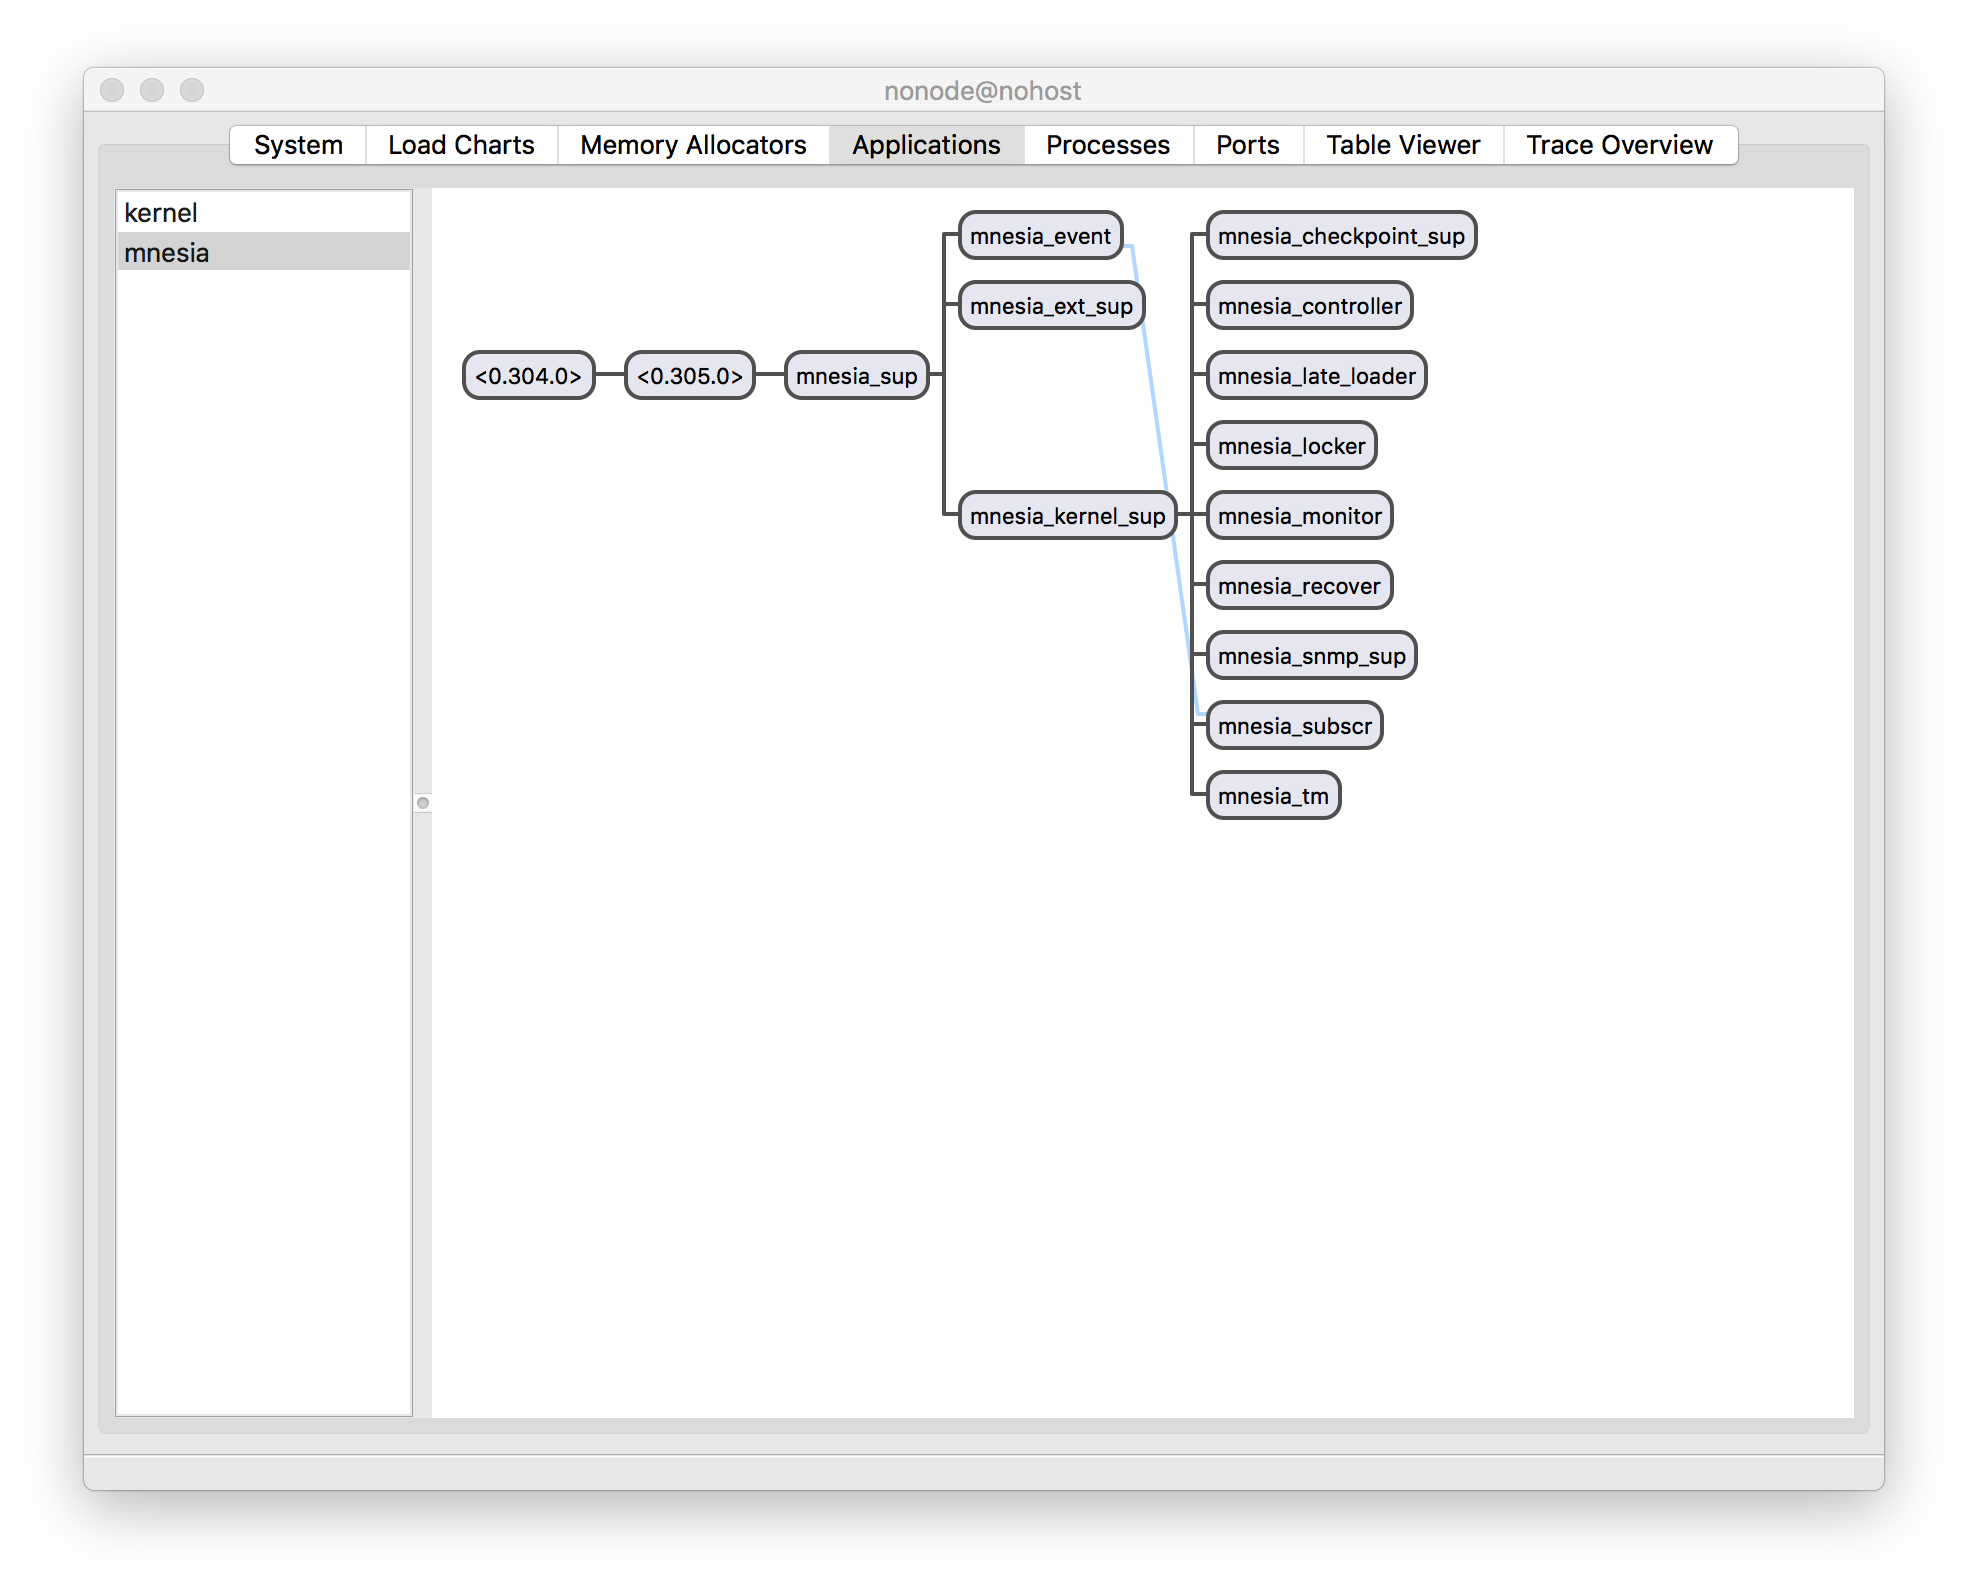The height and width of the screenshot is (1590, 1968).
Task: Select the mnesia_subscr process node
Action: (1294, 726)
